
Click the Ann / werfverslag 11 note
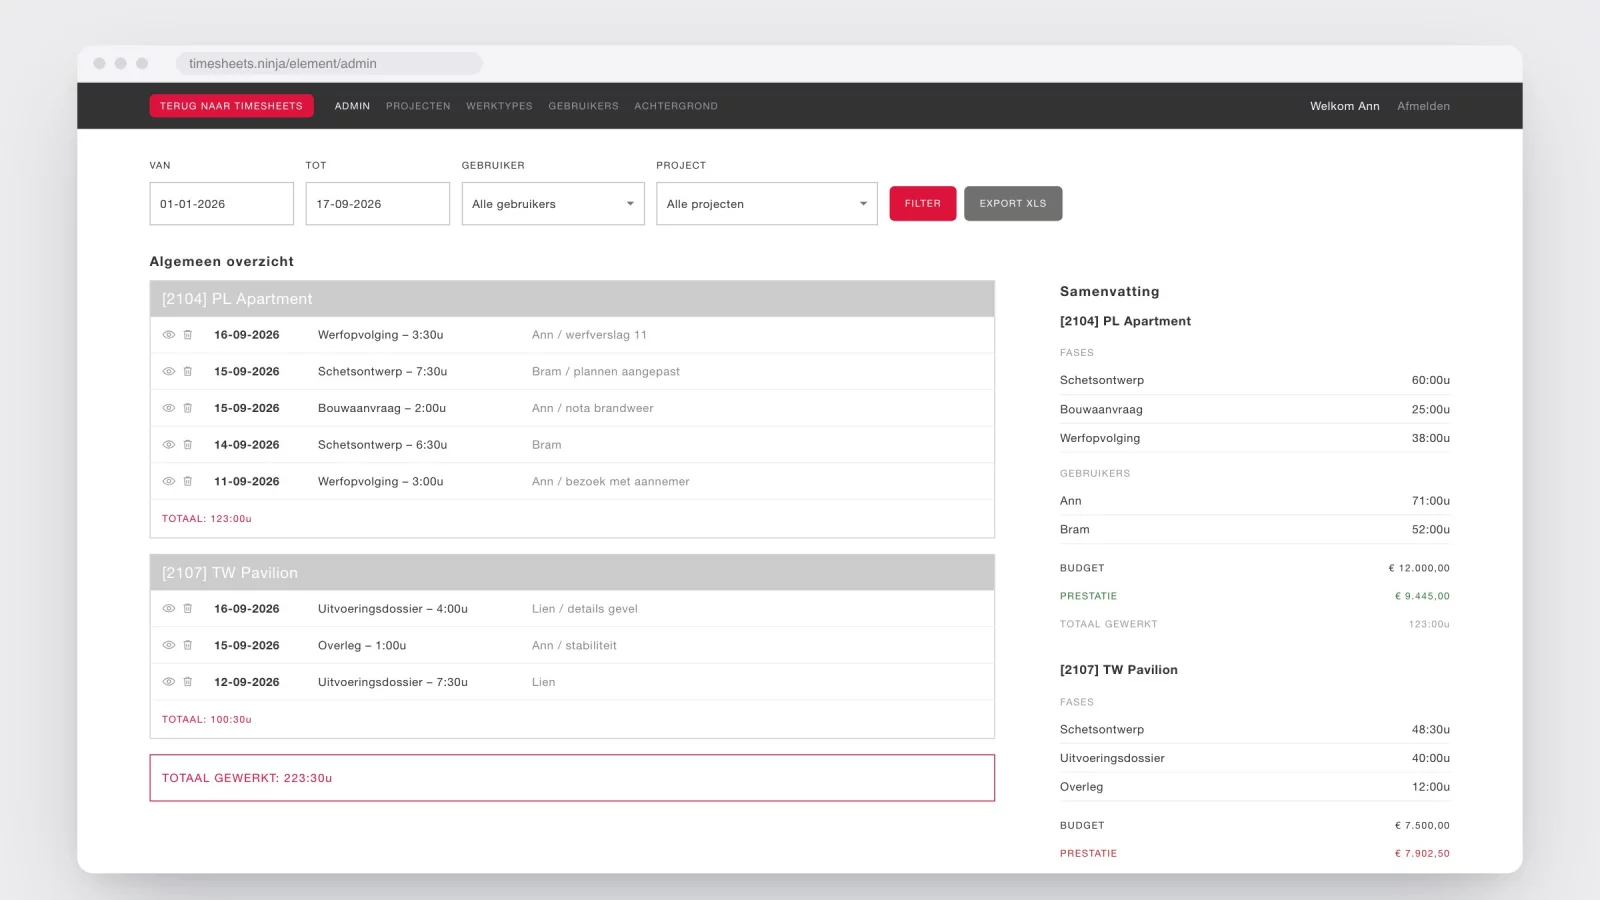(589, 335)
